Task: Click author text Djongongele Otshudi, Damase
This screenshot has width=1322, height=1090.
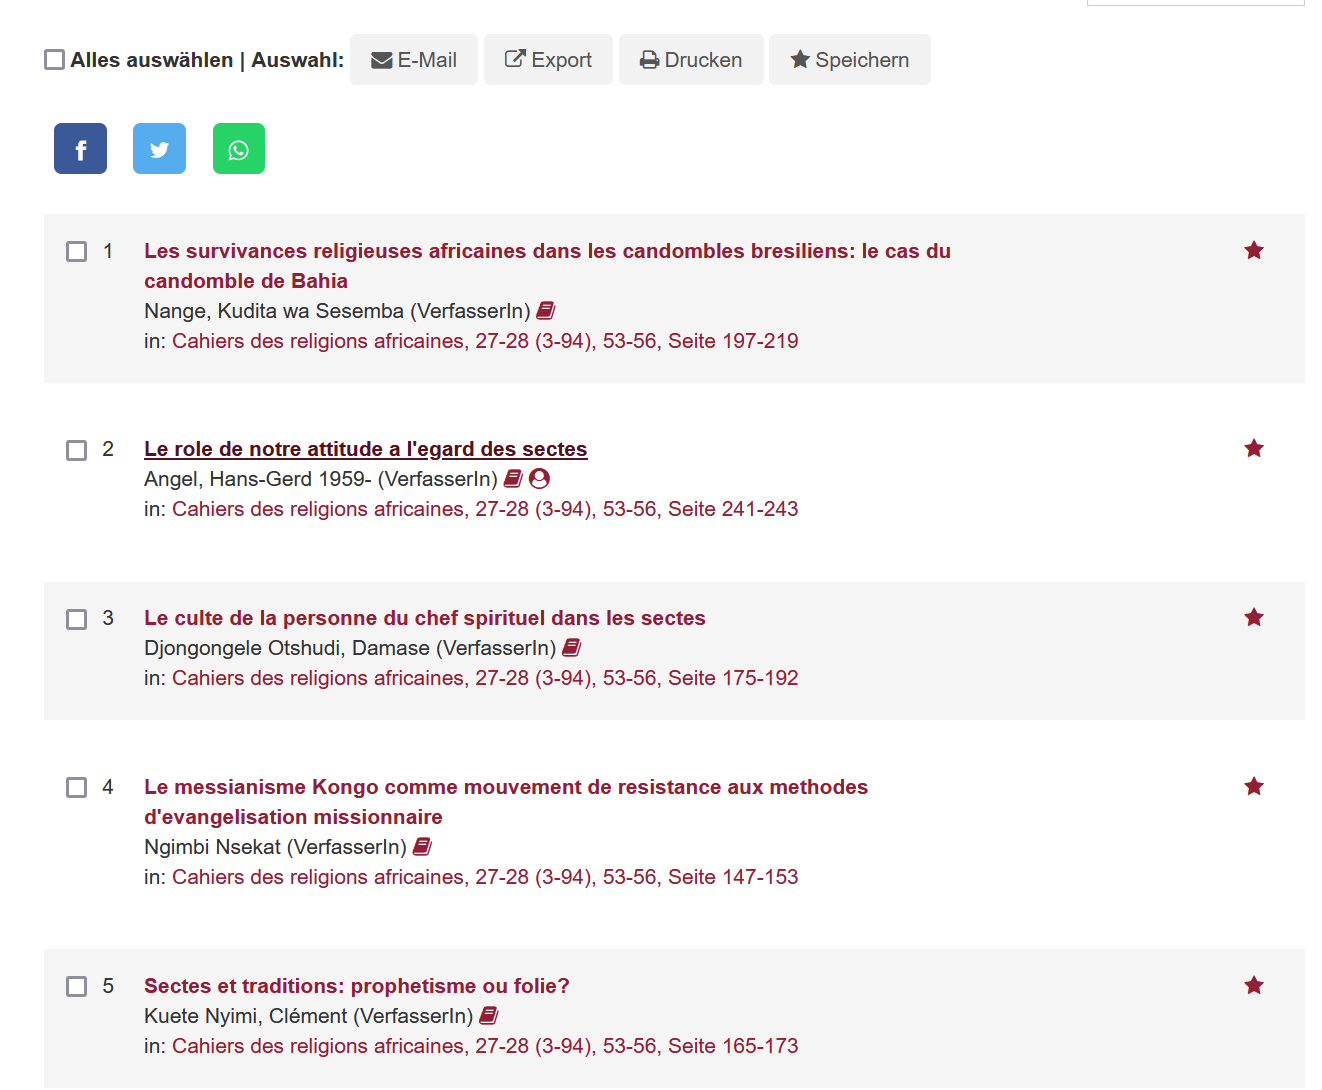Action: [287, 648]
